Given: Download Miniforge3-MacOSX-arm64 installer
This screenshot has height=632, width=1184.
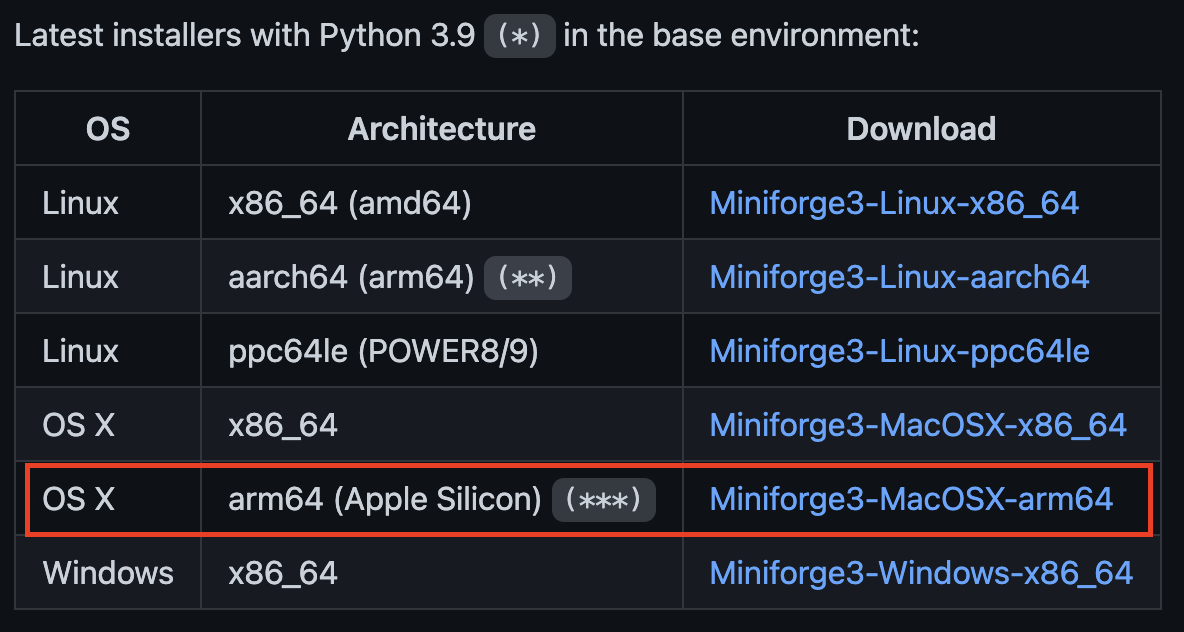Looking at the screenshot, I should (x=911, y=500).
